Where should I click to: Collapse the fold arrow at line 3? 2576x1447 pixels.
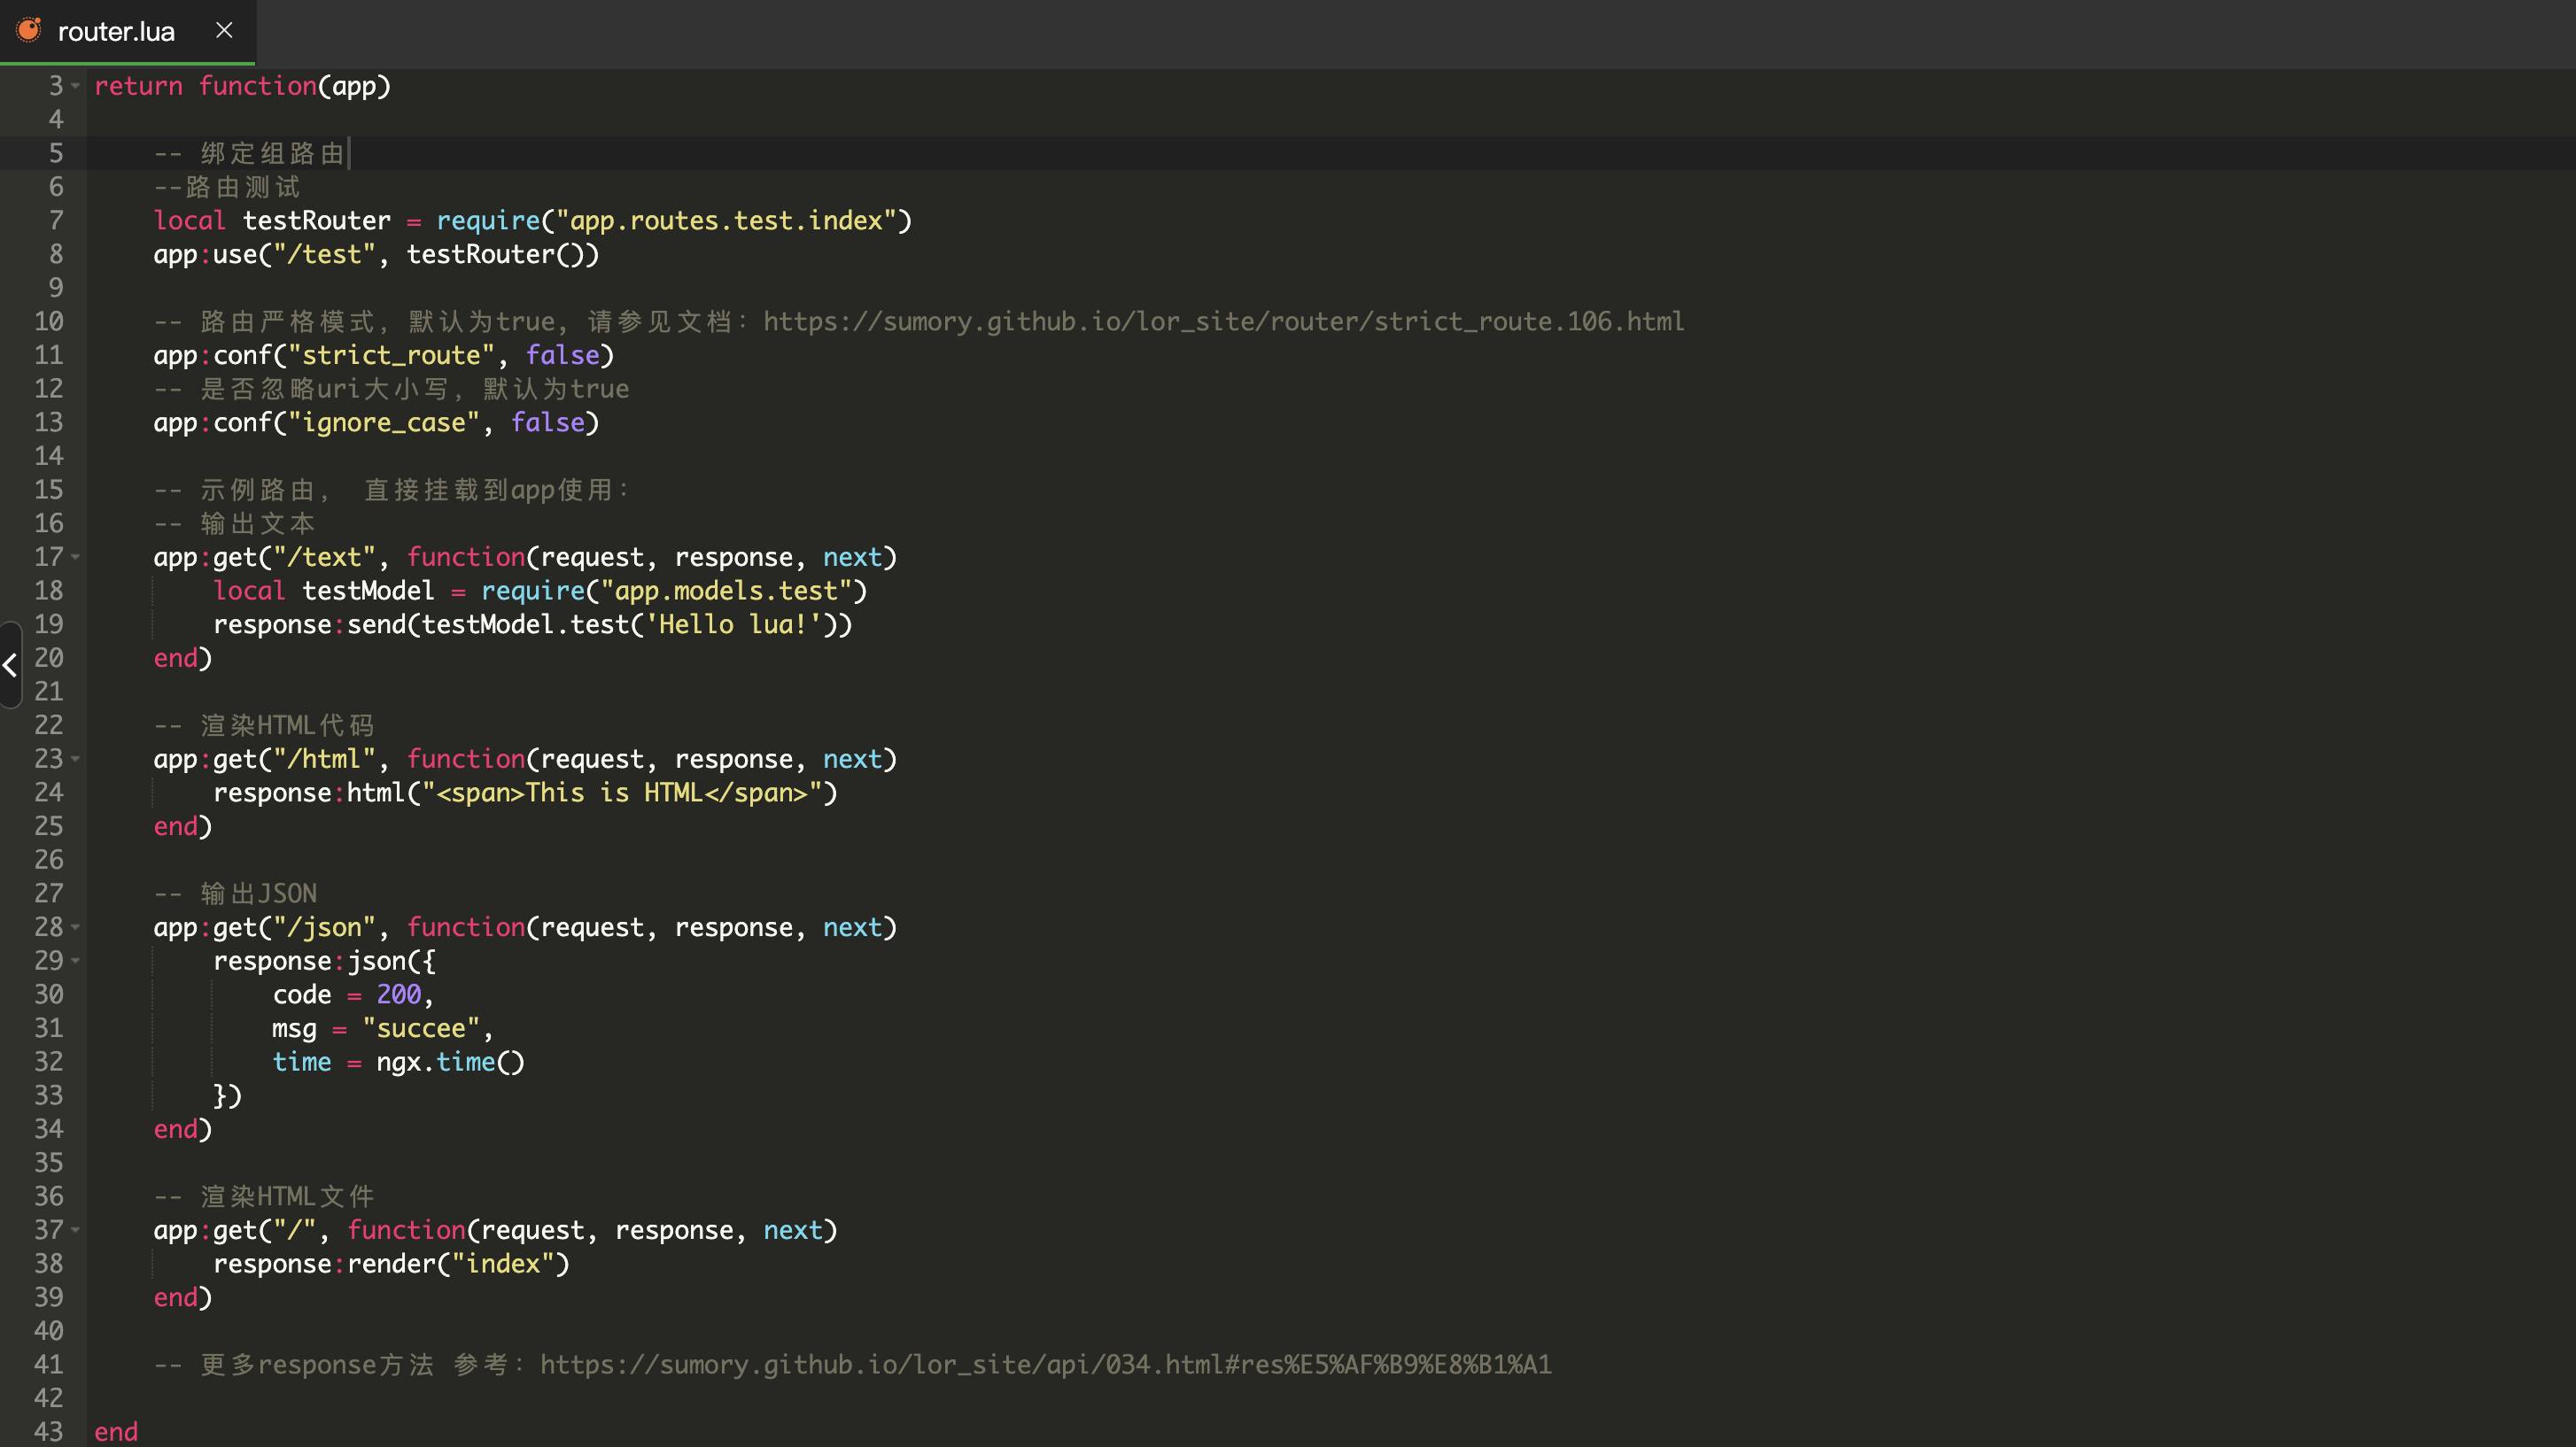76,86
